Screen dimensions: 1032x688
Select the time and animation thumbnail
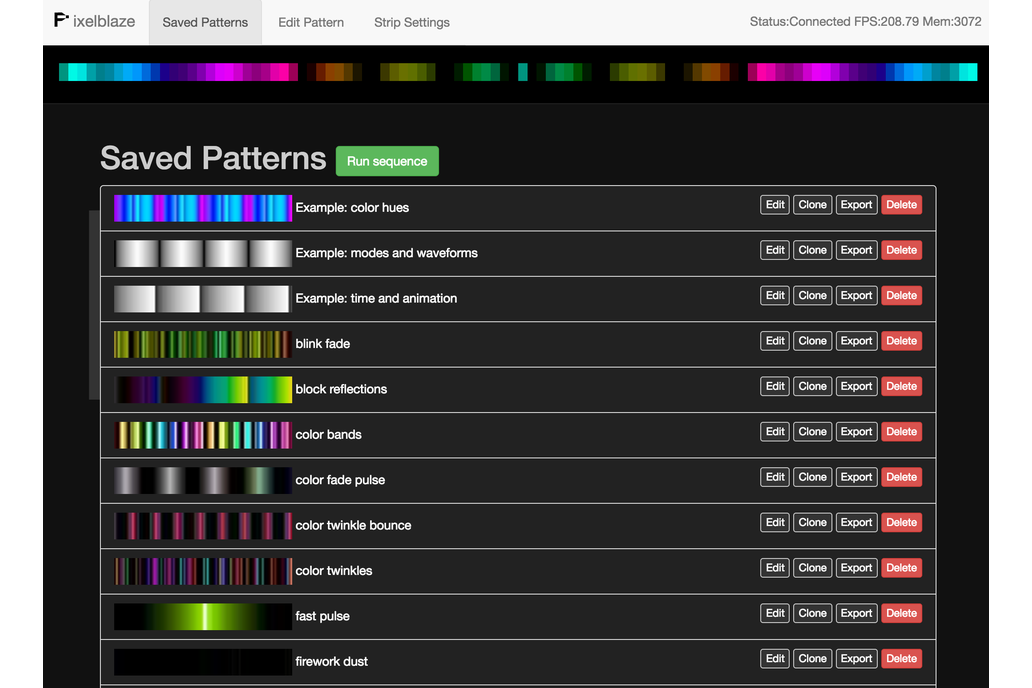[203, 299]
